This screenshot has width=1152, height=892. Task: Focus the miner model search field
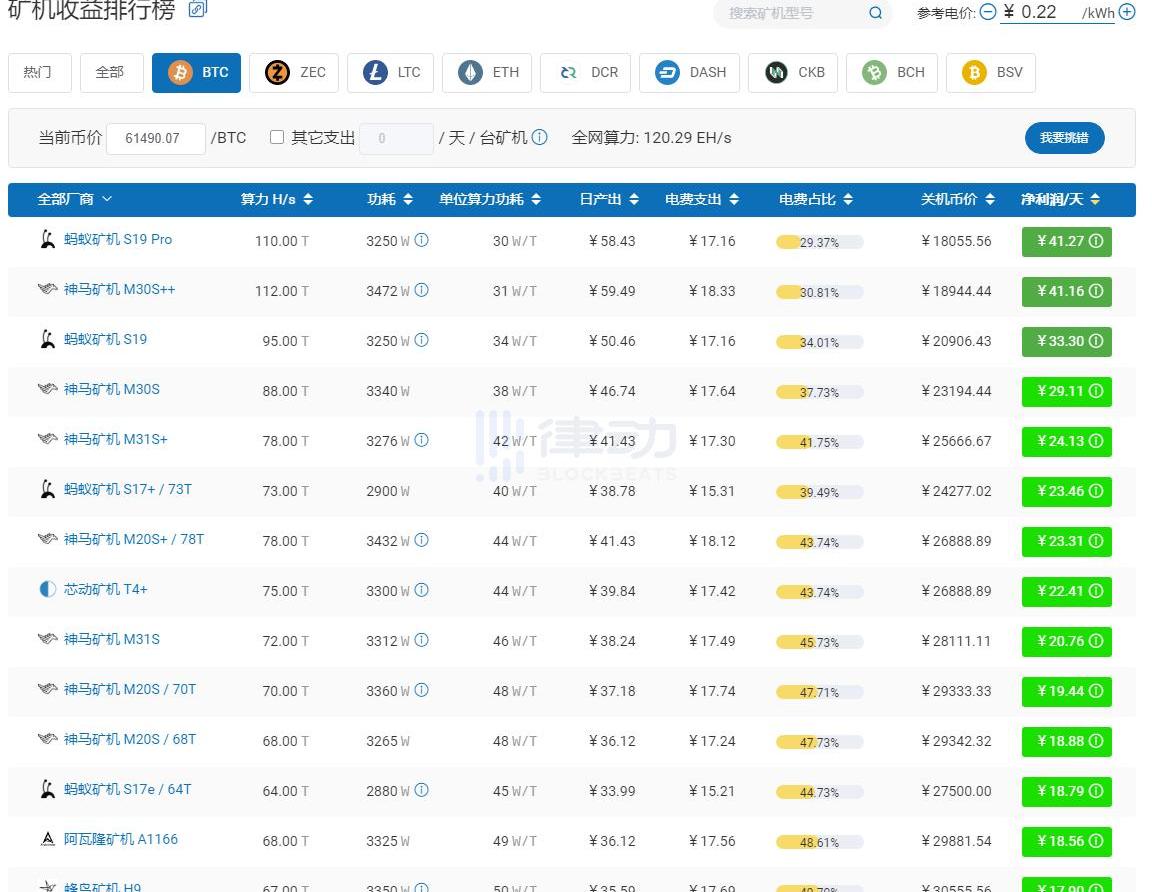(x=794, y=13)
